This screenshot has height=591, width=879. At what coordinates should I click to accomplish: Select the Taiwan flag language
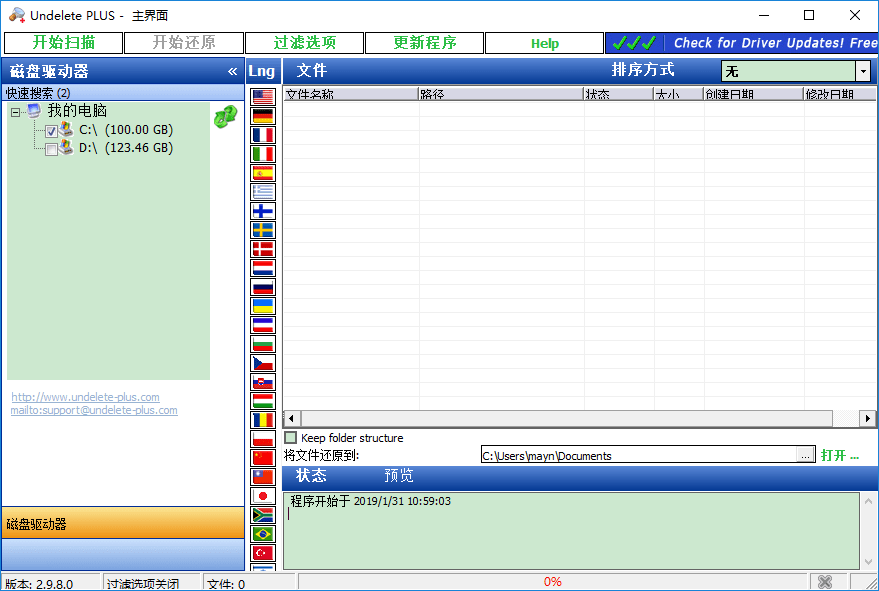tap(263, 477)
